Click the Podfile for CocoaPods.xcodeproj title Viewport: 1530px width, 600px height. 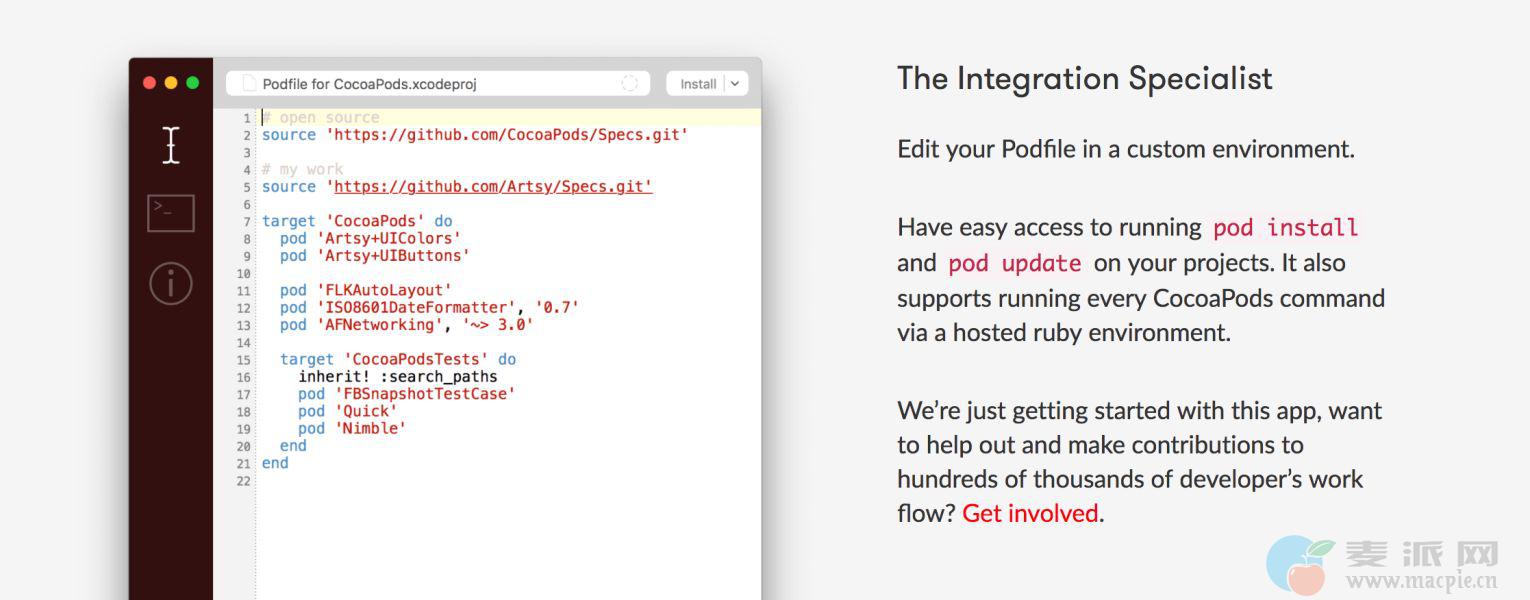tap(369, 84)
